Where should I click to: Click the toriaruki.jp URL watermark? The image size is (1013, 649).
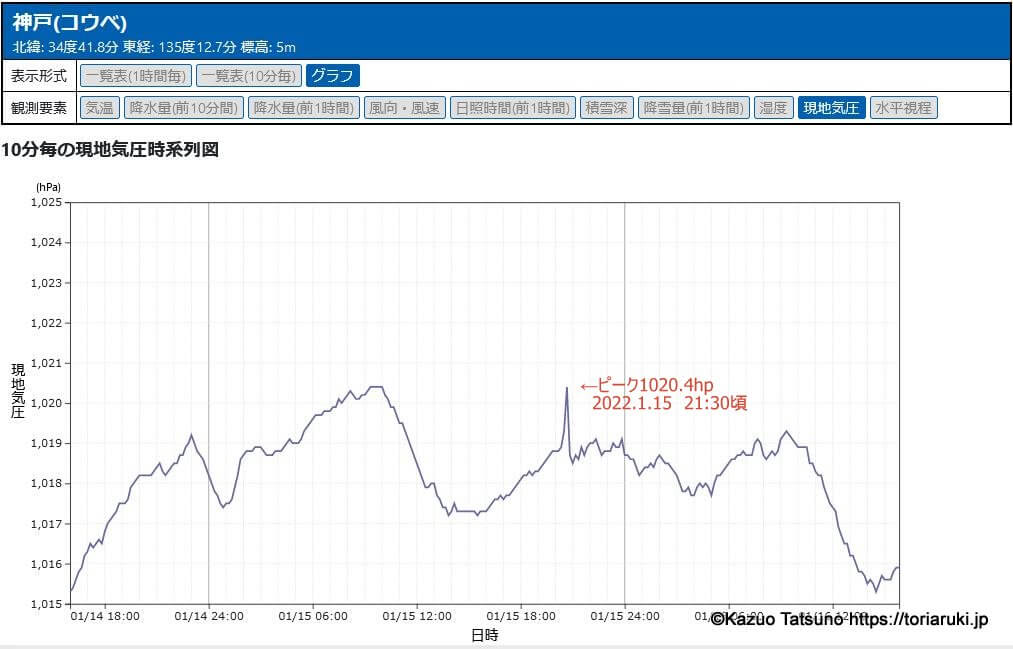[x=918, y=621]
